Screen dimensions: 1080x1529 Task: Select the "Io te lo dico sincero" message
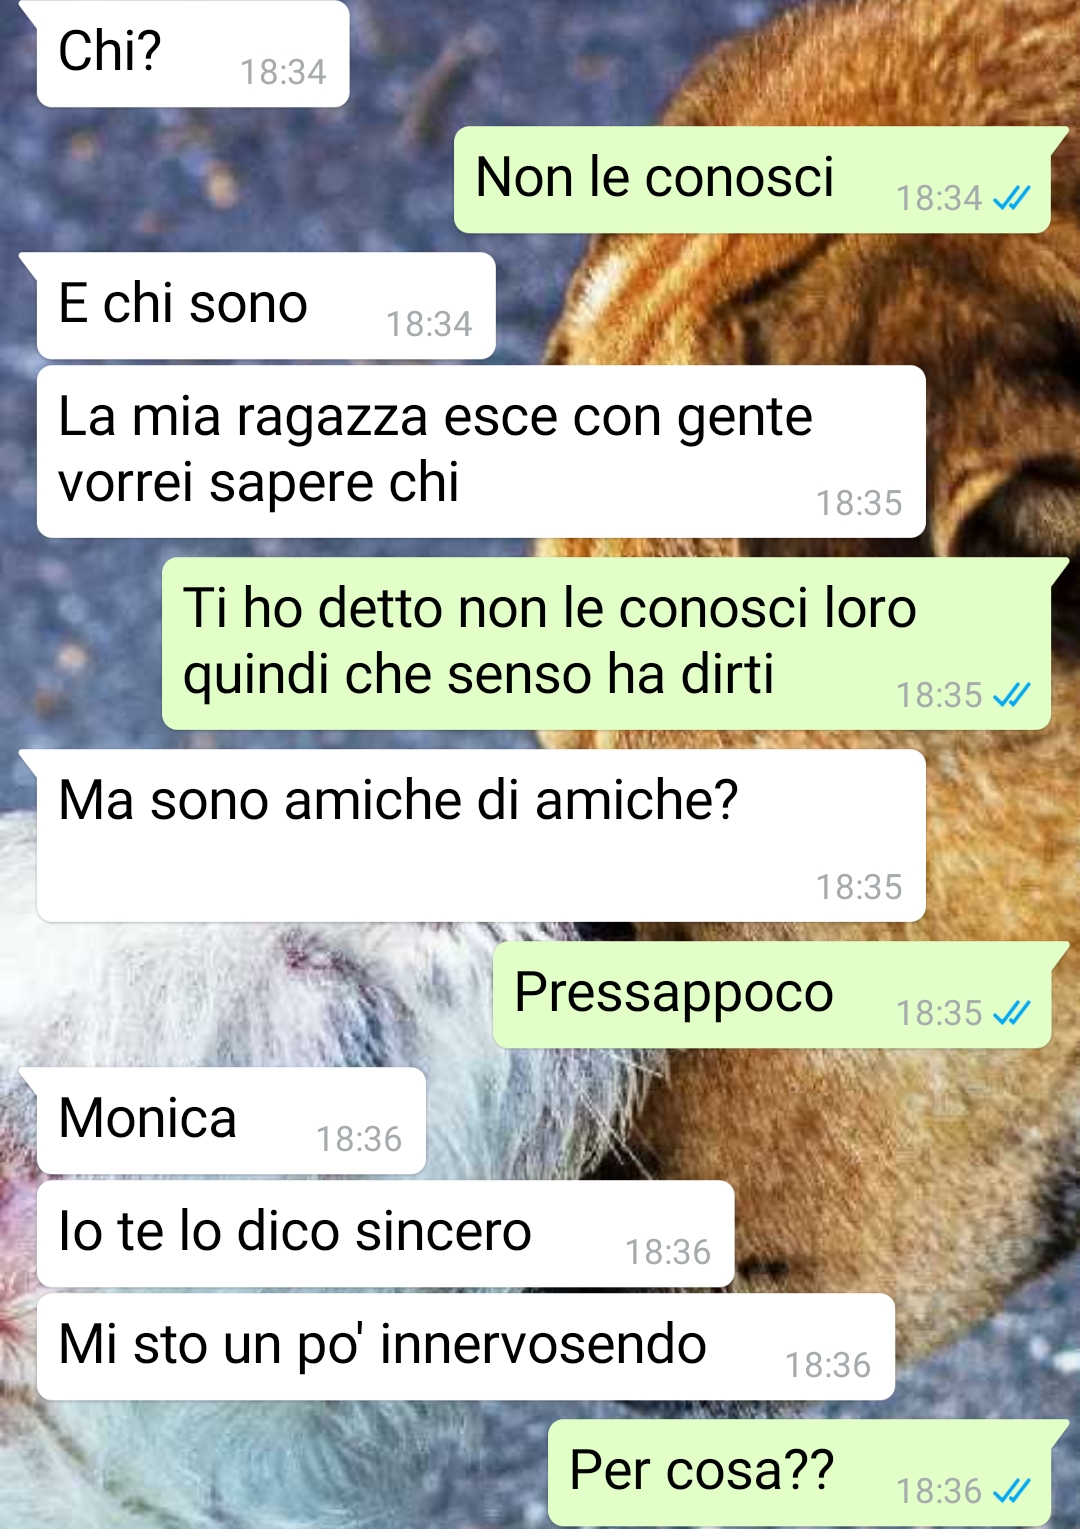(x=385, y=1234)
